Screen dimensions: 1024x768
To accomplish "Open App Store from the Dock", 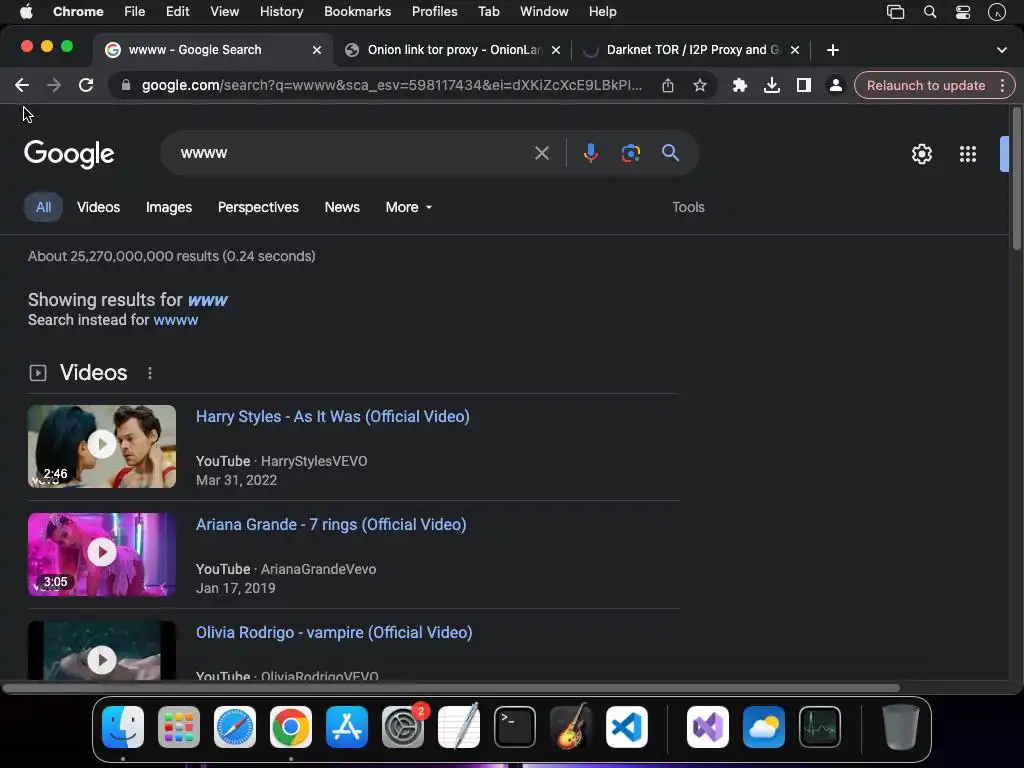I will pos(347,727).
